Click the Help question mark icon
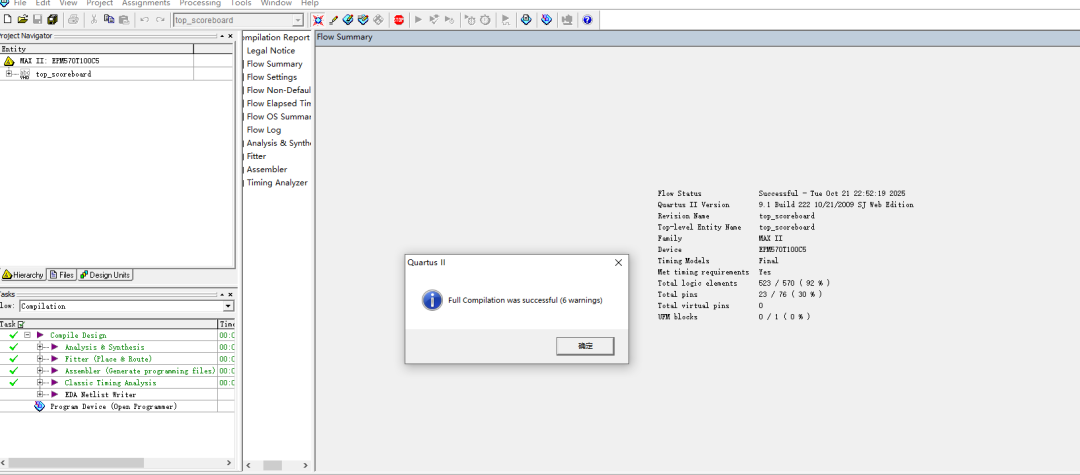The height and width of the screenshot is (475, 1080). point(587,20)
